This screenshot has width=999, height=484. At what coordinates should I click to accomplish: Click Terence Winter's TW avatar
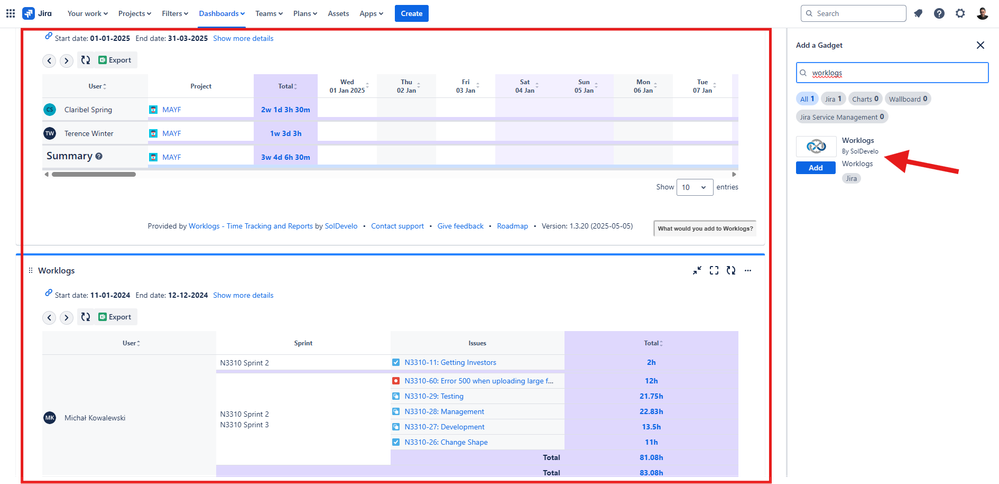(50, 133)
